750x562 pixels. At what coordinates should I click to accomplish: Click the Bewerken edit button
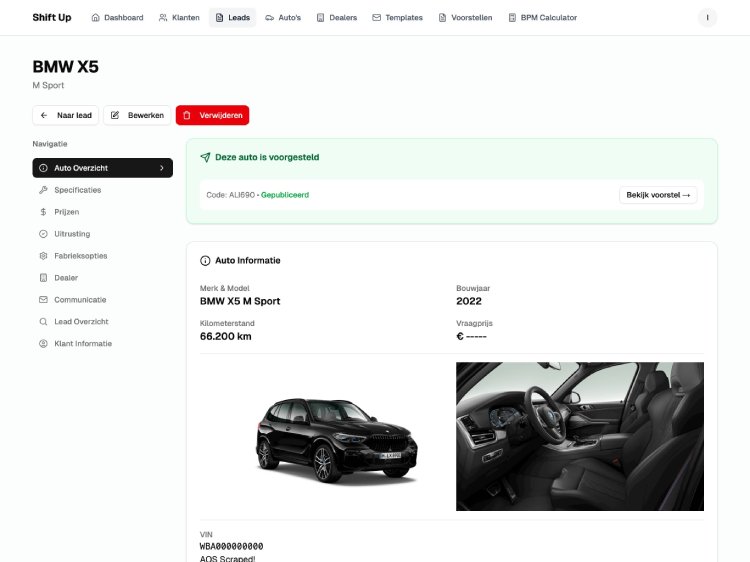137,116
